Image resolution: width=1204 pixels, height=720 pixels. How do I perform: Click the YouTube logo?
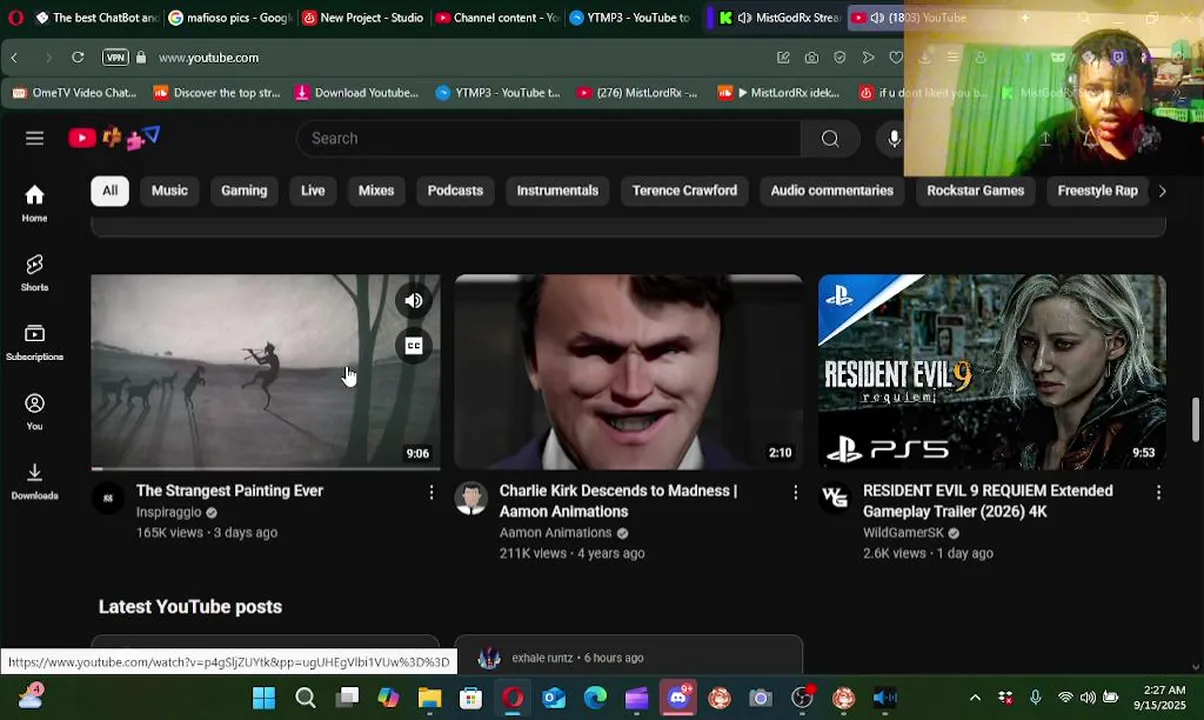point(82,138)
